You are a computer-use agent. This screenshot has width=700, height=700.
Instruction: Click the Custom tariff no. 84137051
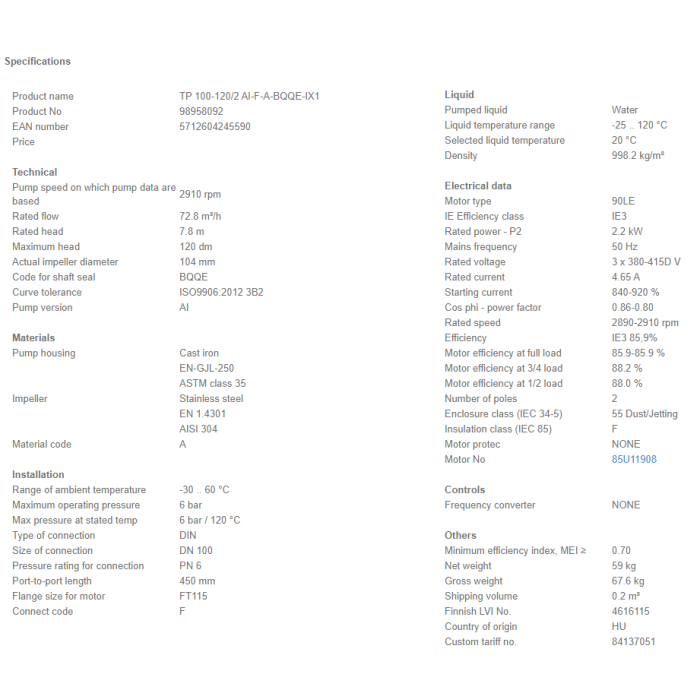pos(633,642)
